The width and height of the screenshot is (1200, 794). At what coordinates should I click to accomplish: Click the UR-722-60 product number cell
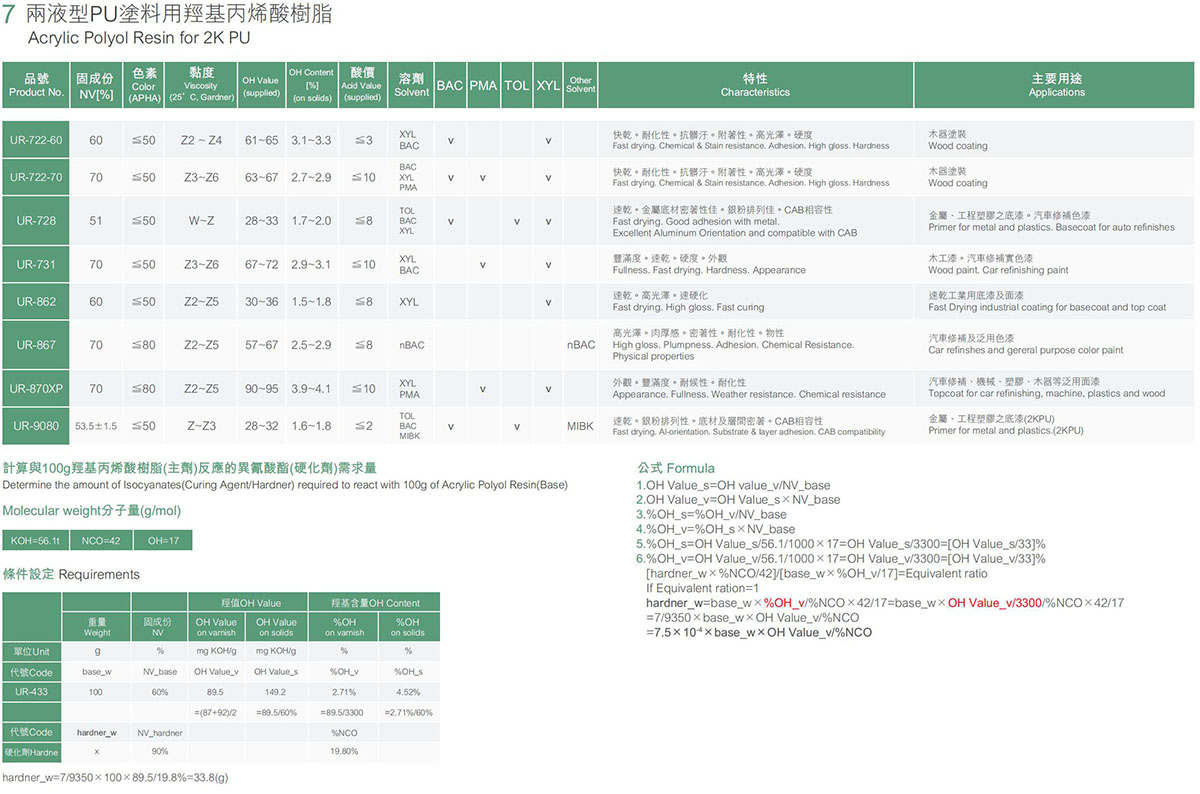pyautogui.click(x=36, y=140)
